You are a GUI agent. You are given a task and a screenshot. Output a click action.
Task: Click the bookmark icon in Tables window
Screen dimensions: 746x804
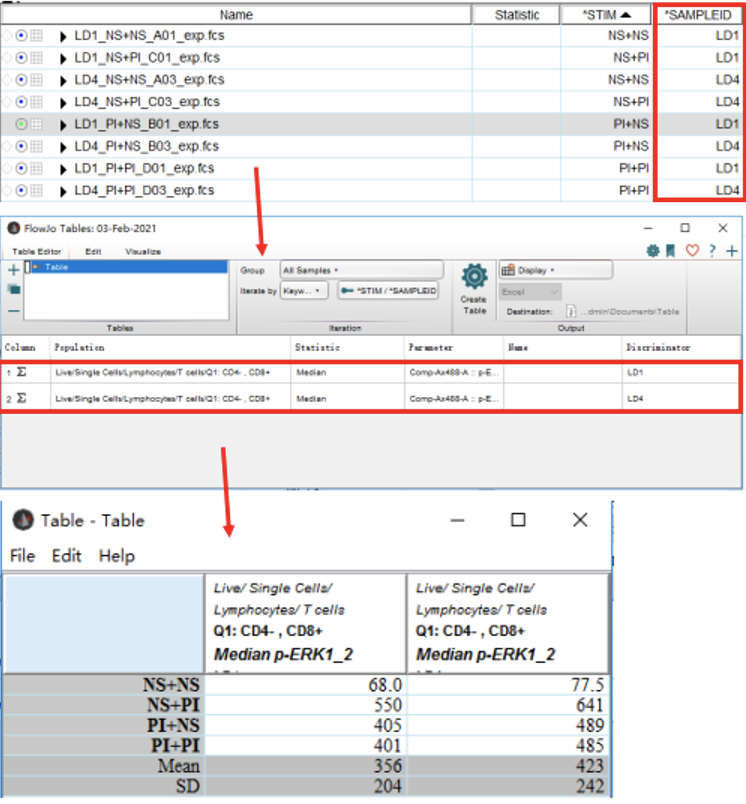(x=671, y=251)
